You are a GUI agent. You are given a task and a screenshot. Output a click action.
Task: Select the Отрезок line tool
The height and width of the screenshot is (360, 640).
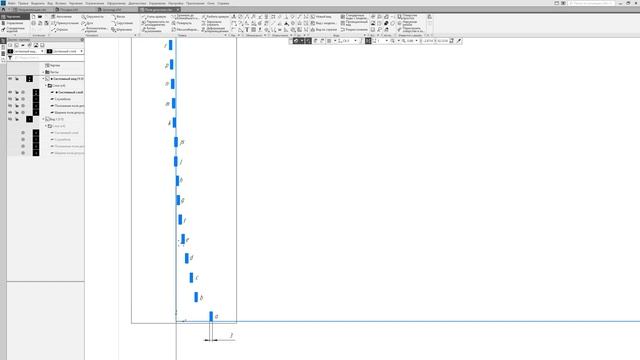[x=60, y=30]
